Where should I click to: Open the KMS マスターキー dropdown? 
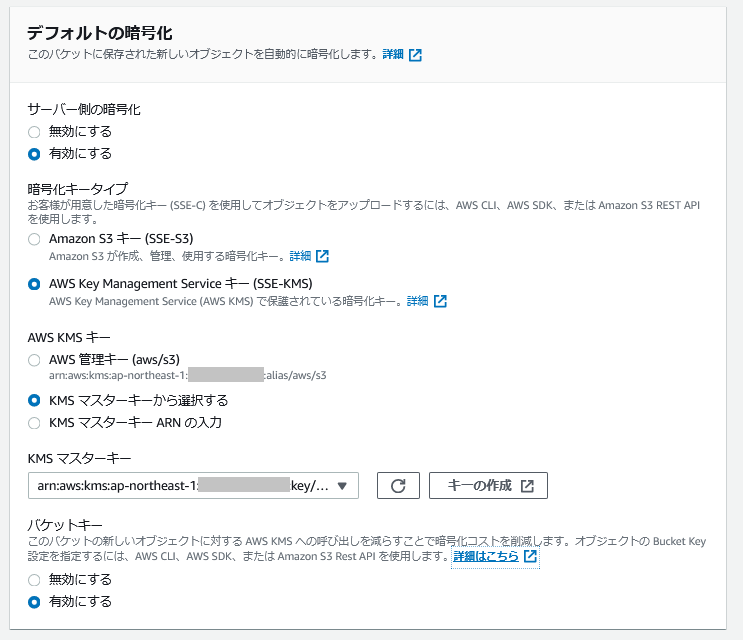(193, 486)
